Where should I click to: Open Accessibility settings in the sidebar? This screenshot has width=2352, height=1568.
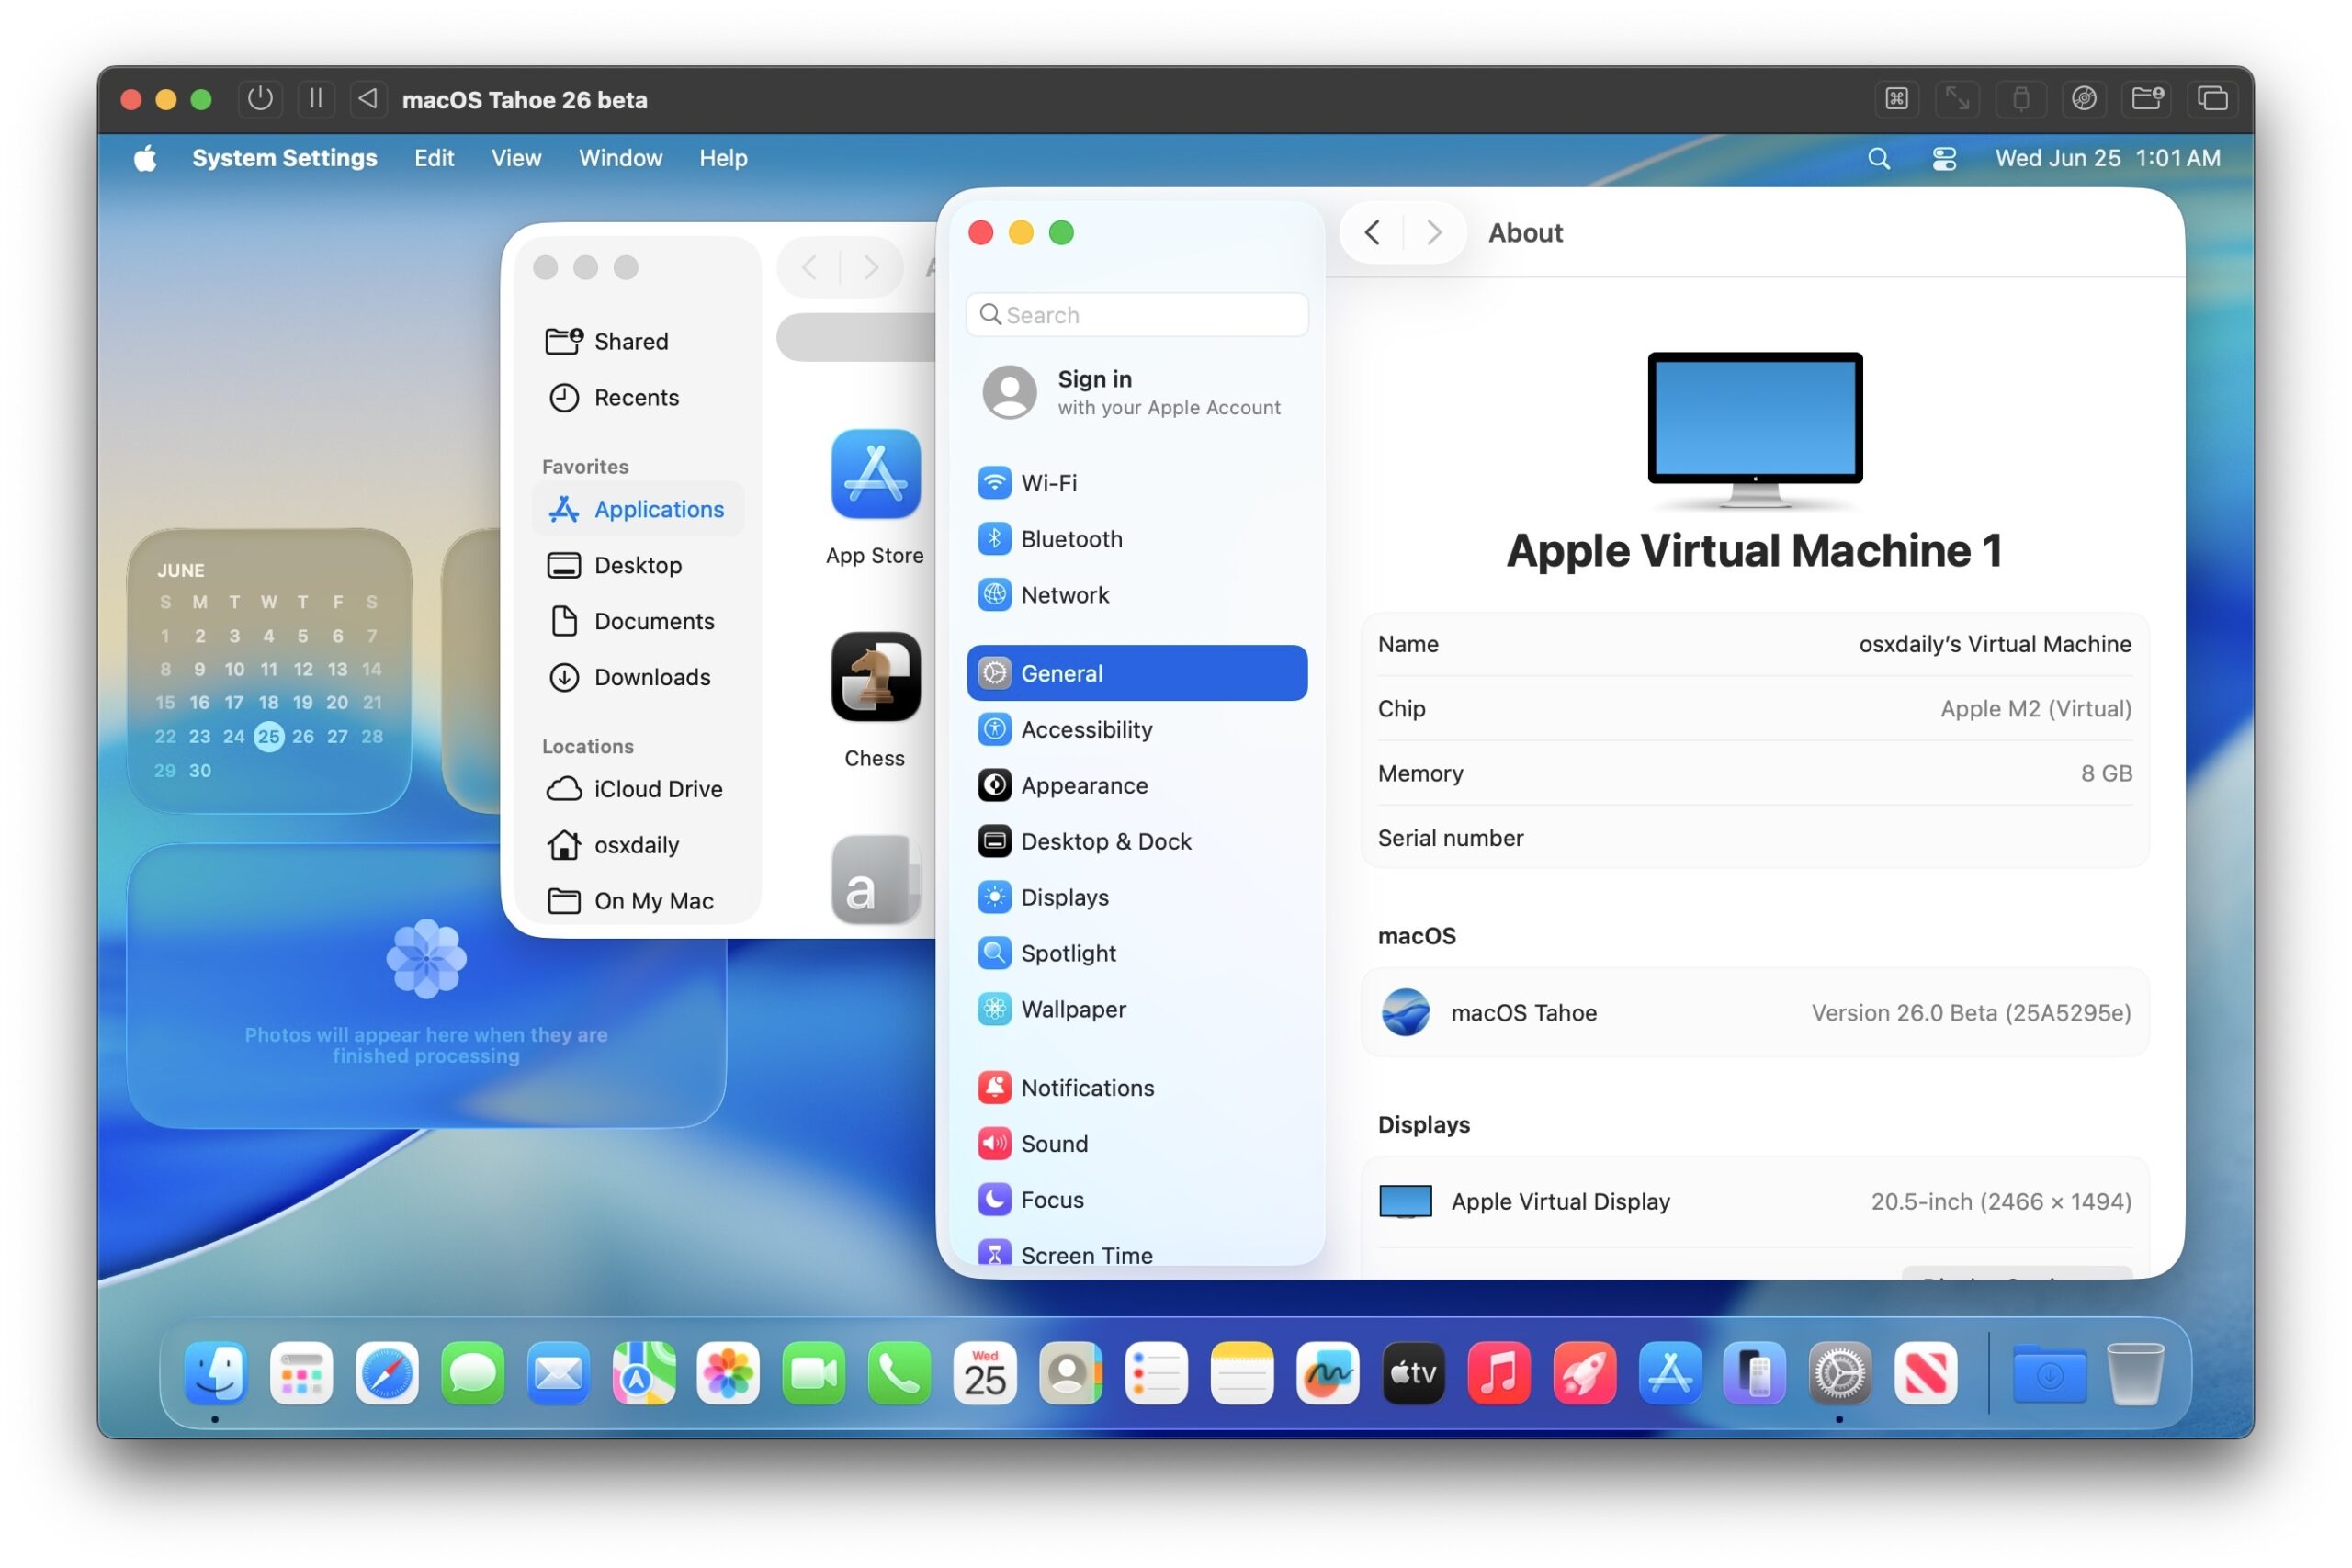pyautogui.click(x=1087, y=729)
